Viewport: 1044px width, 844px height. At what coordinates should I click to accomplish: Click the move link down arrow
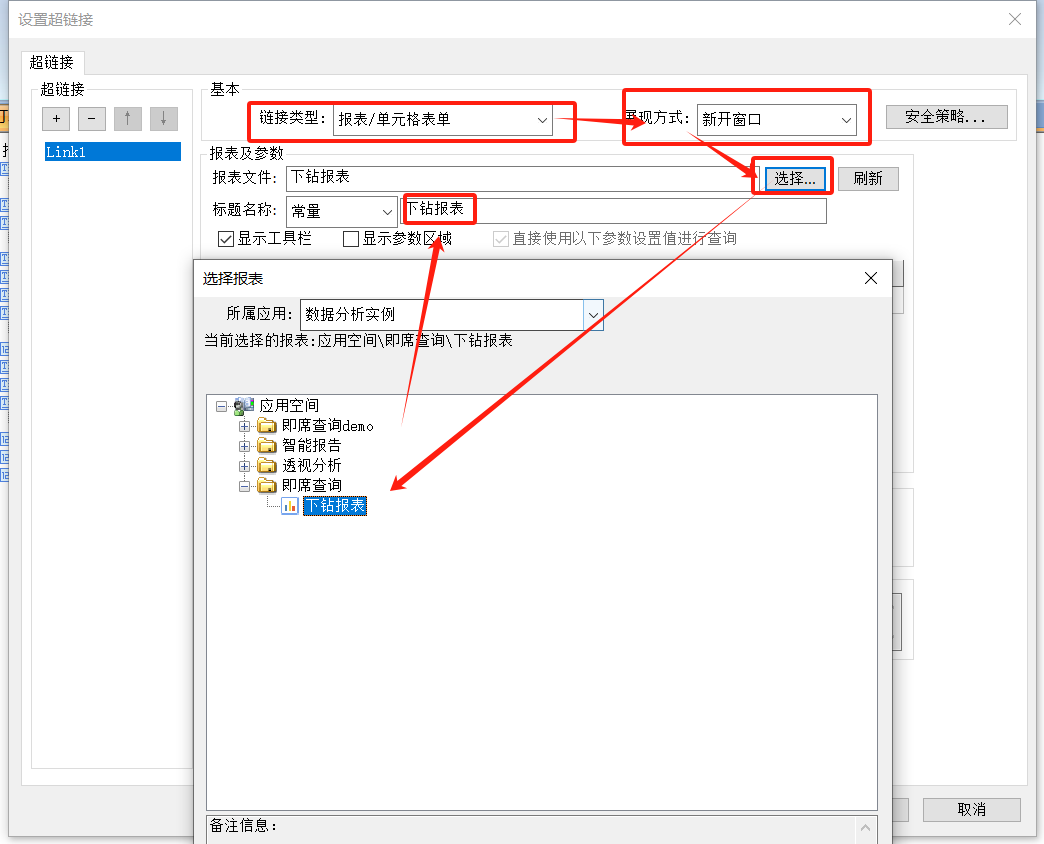pyautogui.click(x=164, y=119)
